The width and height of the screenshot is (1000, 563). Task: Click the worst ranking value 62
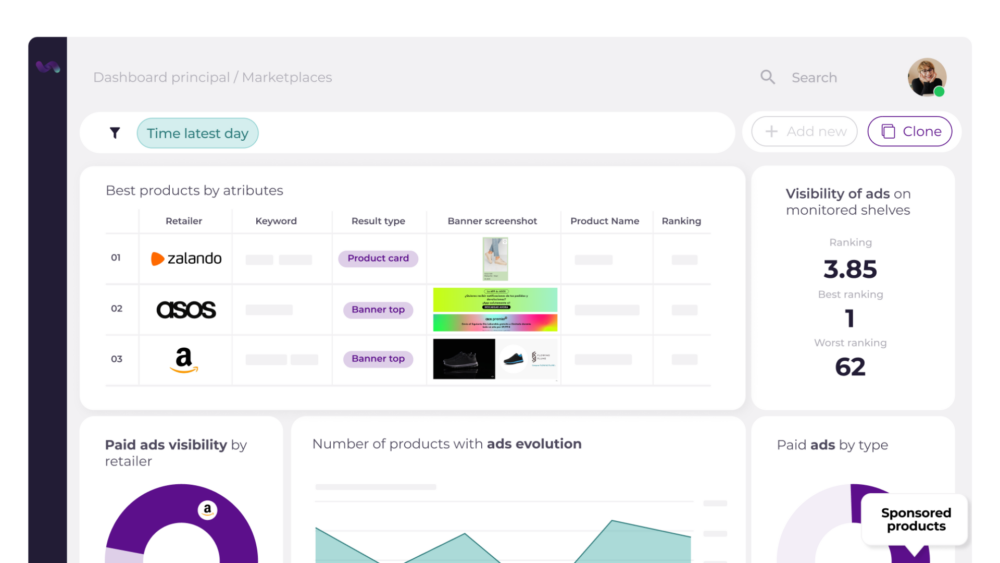point(850,367)
